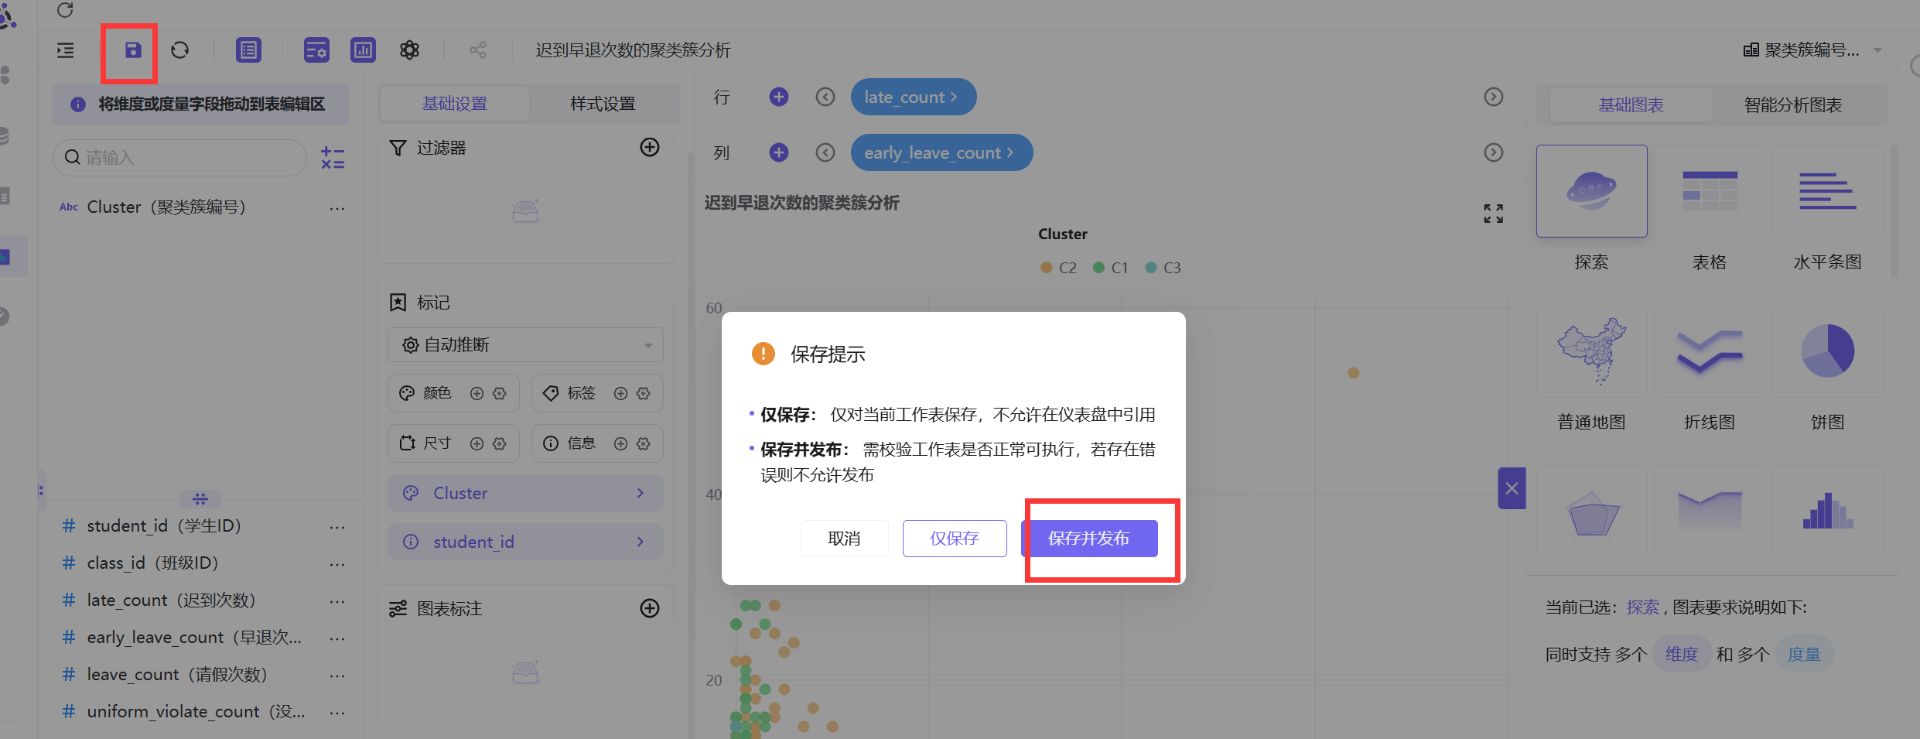1920x739 pixels.
Task: Add a chart annotation with plus icon
Action: click(x=650, y=608)
